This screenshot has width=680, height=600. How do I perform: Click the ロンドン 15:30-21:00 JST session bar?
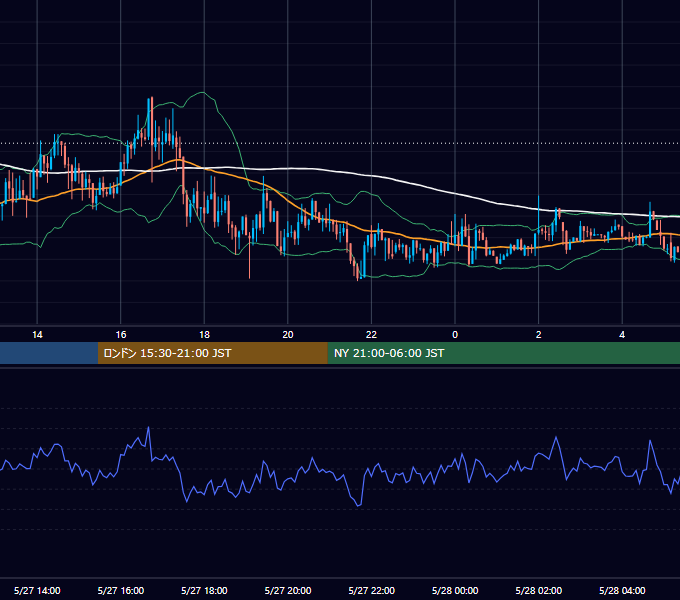pyautogui.click(x=212, y=353)
